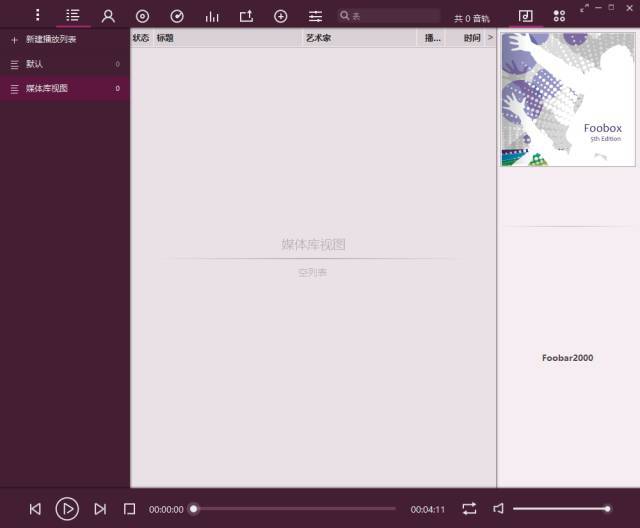Mute the volume speaker icon
This screenshot has height=528, width=640.
click(x=498, y=508)
